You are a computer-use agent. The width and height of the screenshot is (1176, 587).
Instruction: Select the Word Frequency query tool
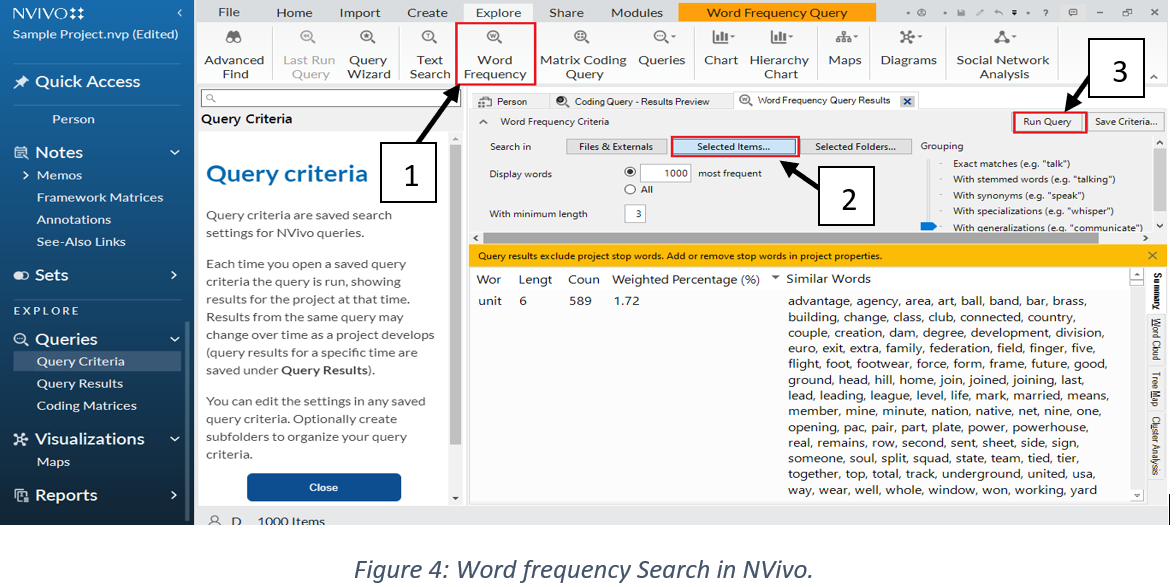click(495, 60)
